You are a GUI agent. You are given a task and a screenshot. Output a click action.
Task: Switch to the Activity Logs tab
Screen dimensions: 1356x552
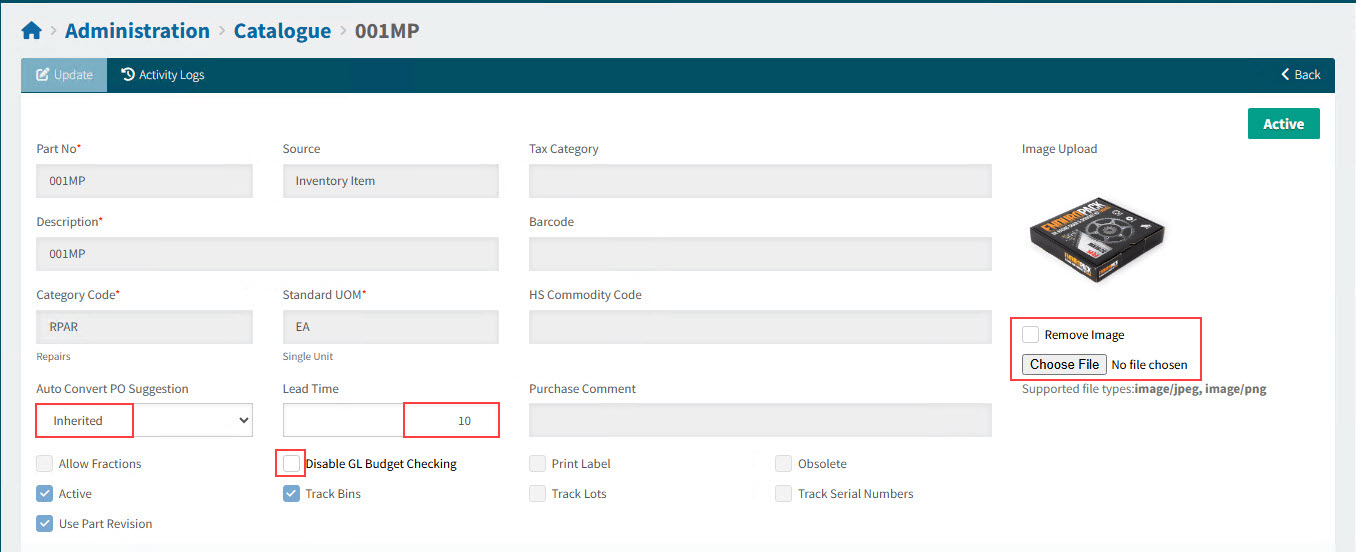coord(163,75)
